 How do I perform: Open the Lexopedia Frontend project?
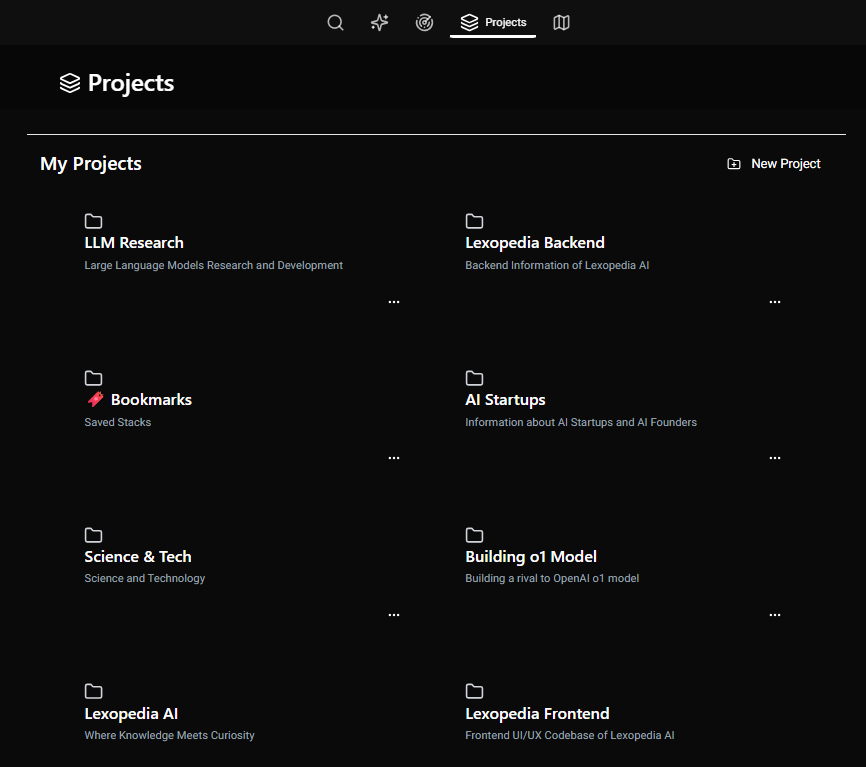537,713
